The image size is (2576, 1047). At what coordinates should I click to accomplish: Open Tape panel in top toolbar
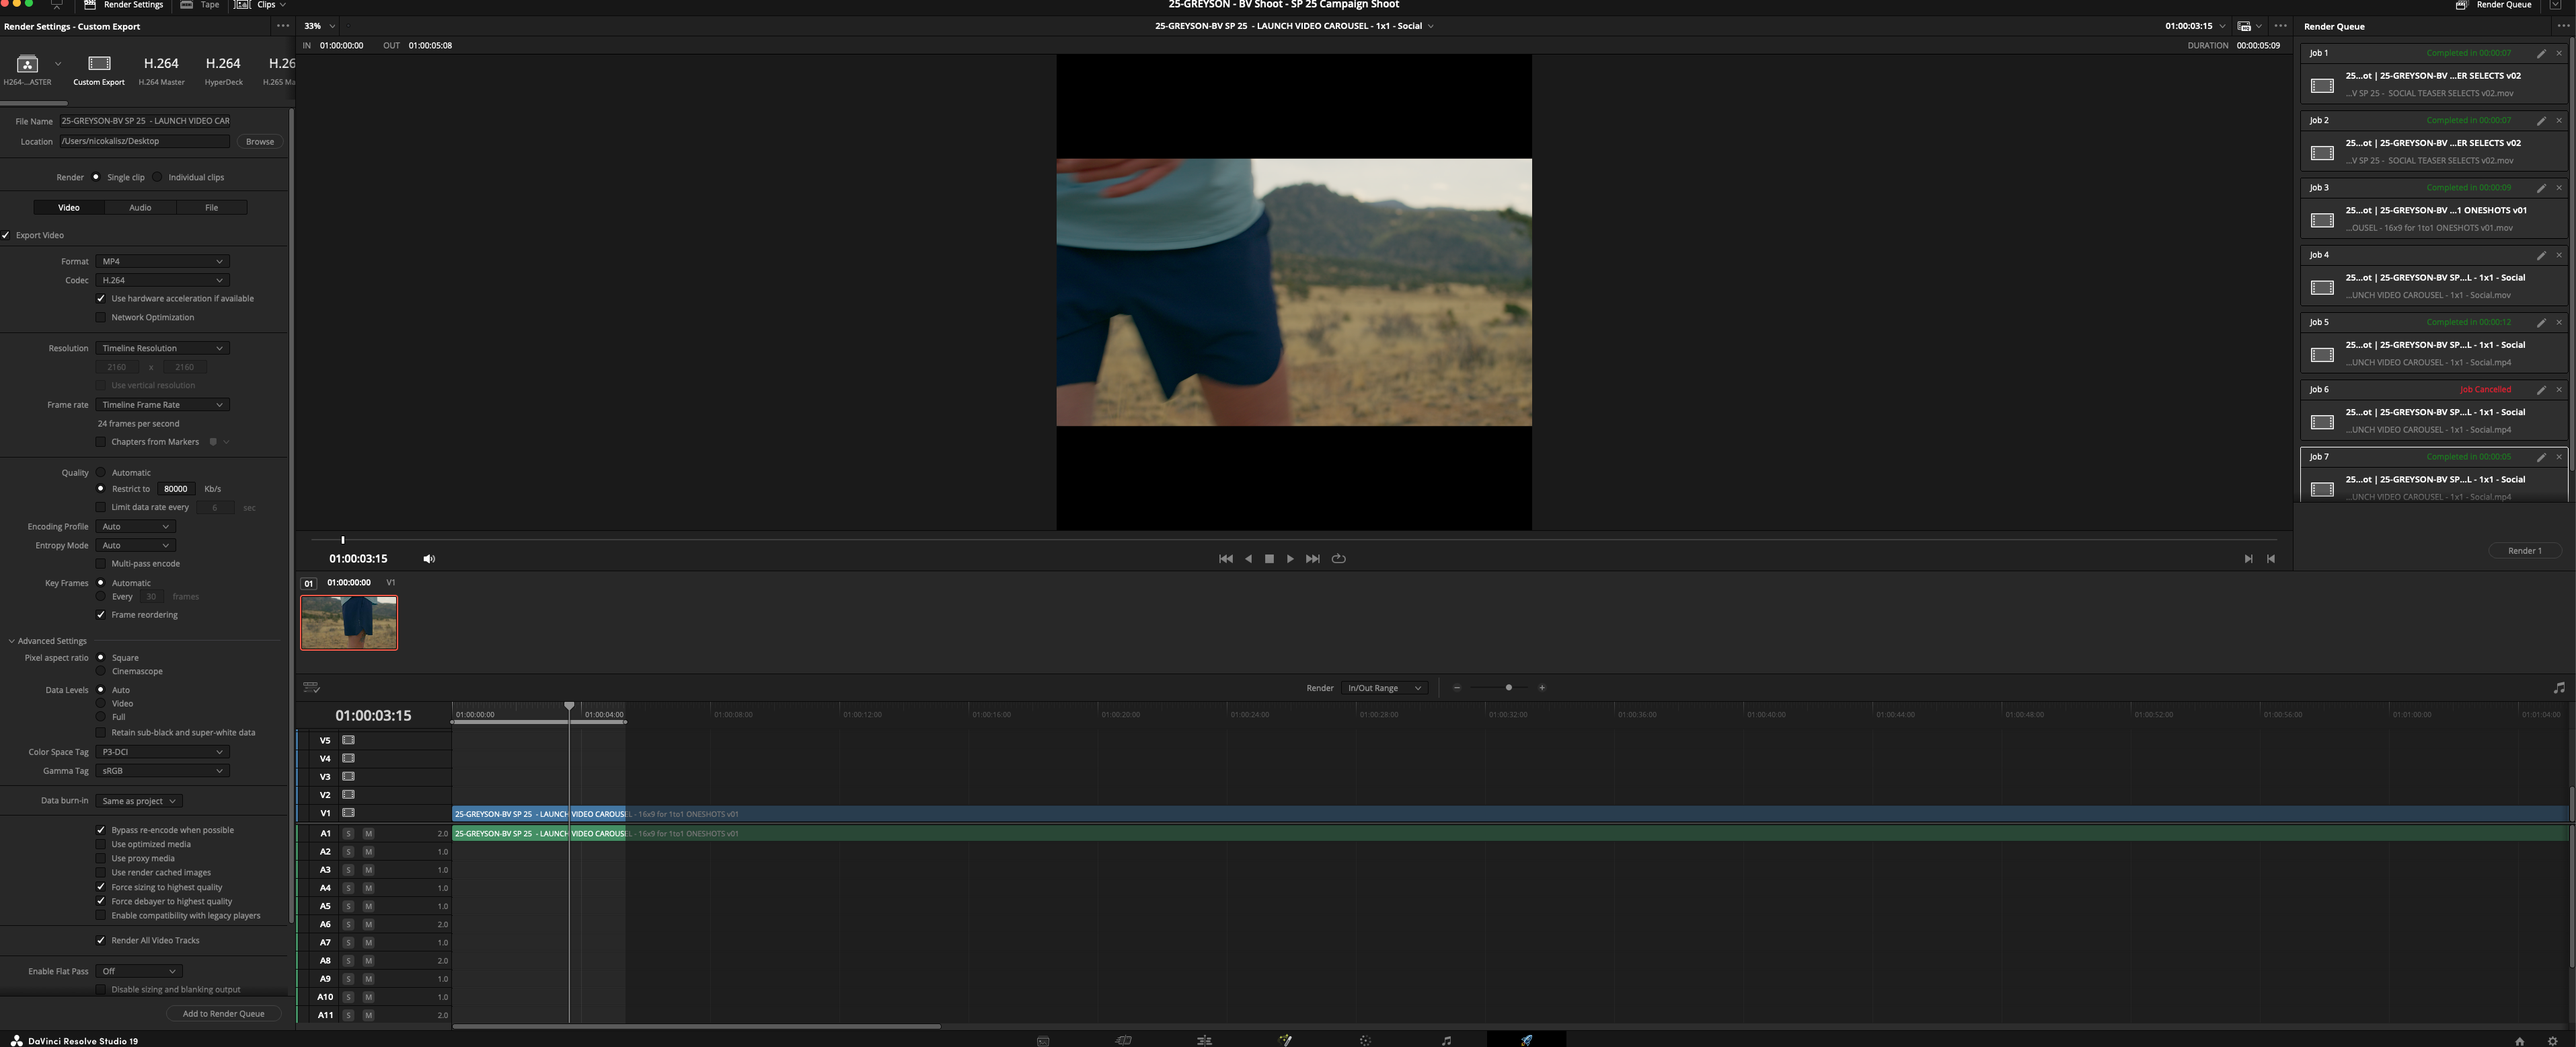(200, 5)
